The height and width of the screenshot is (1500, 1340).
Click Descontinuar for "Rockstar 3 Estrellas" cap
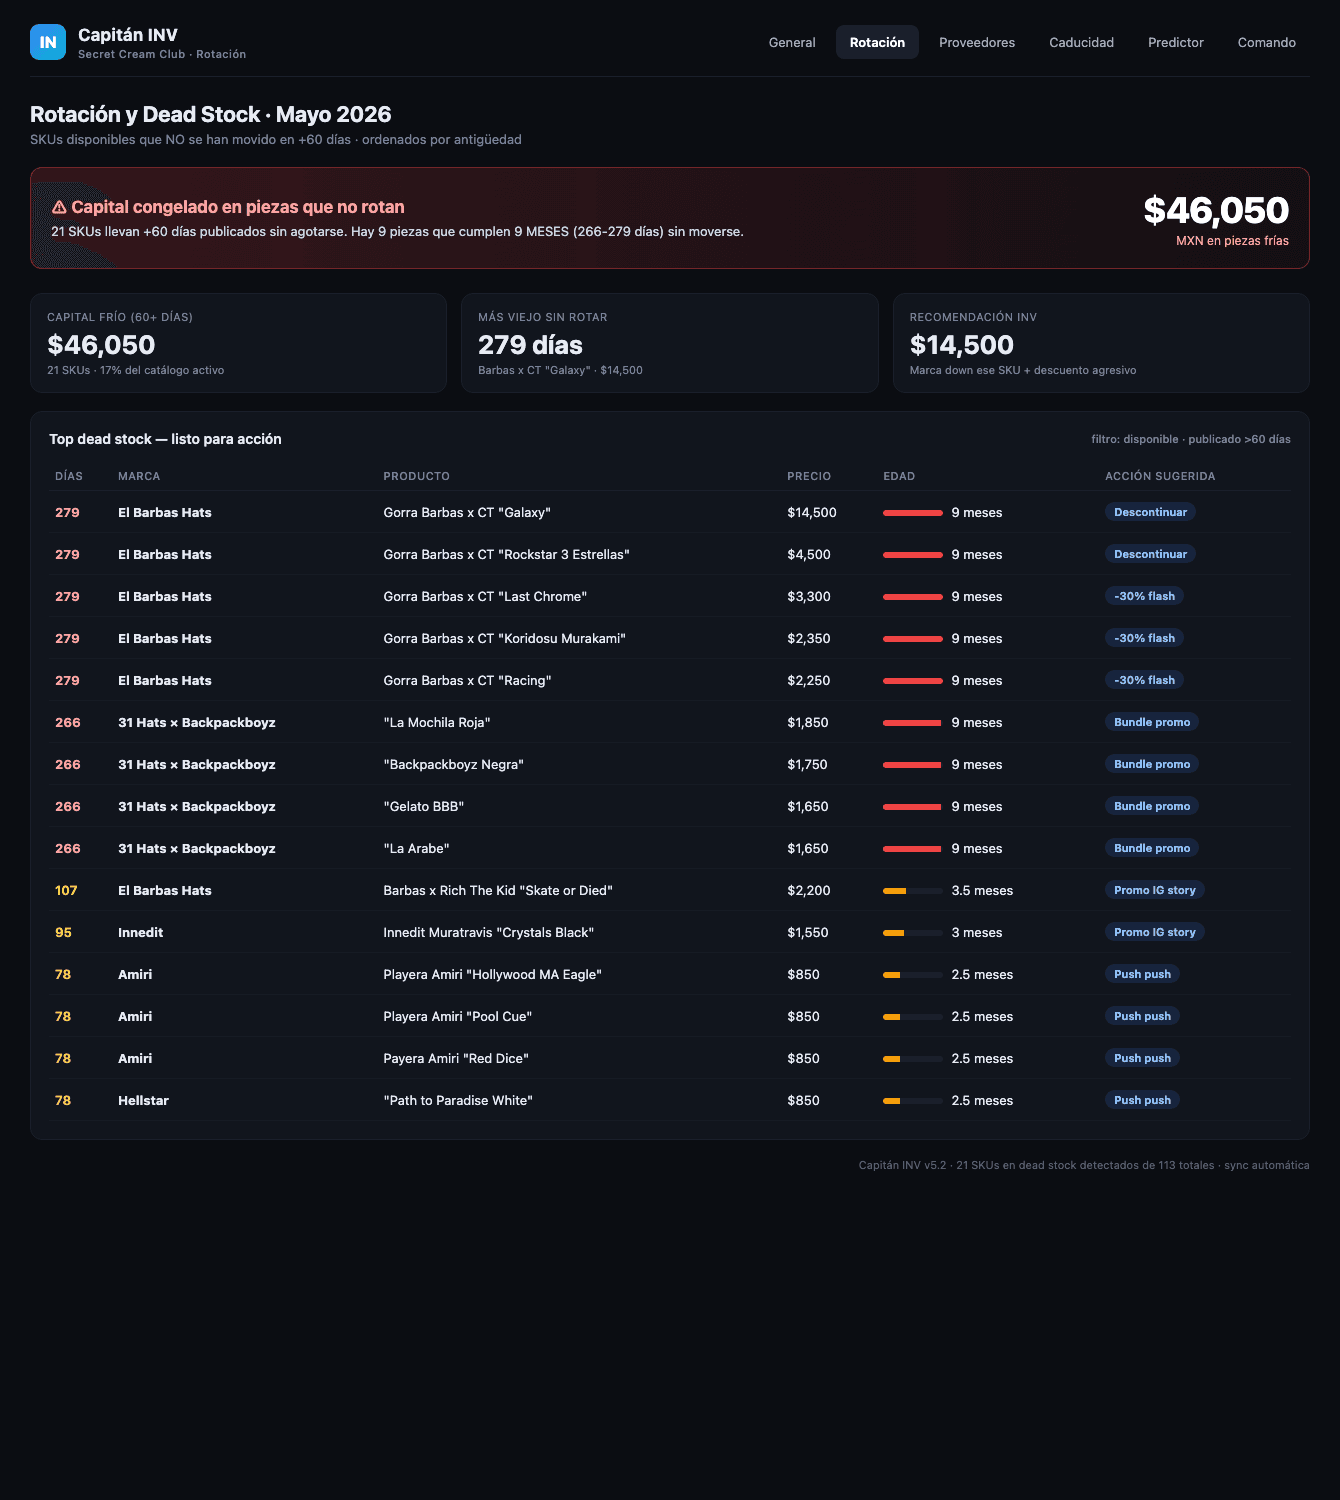[1150, 554]
